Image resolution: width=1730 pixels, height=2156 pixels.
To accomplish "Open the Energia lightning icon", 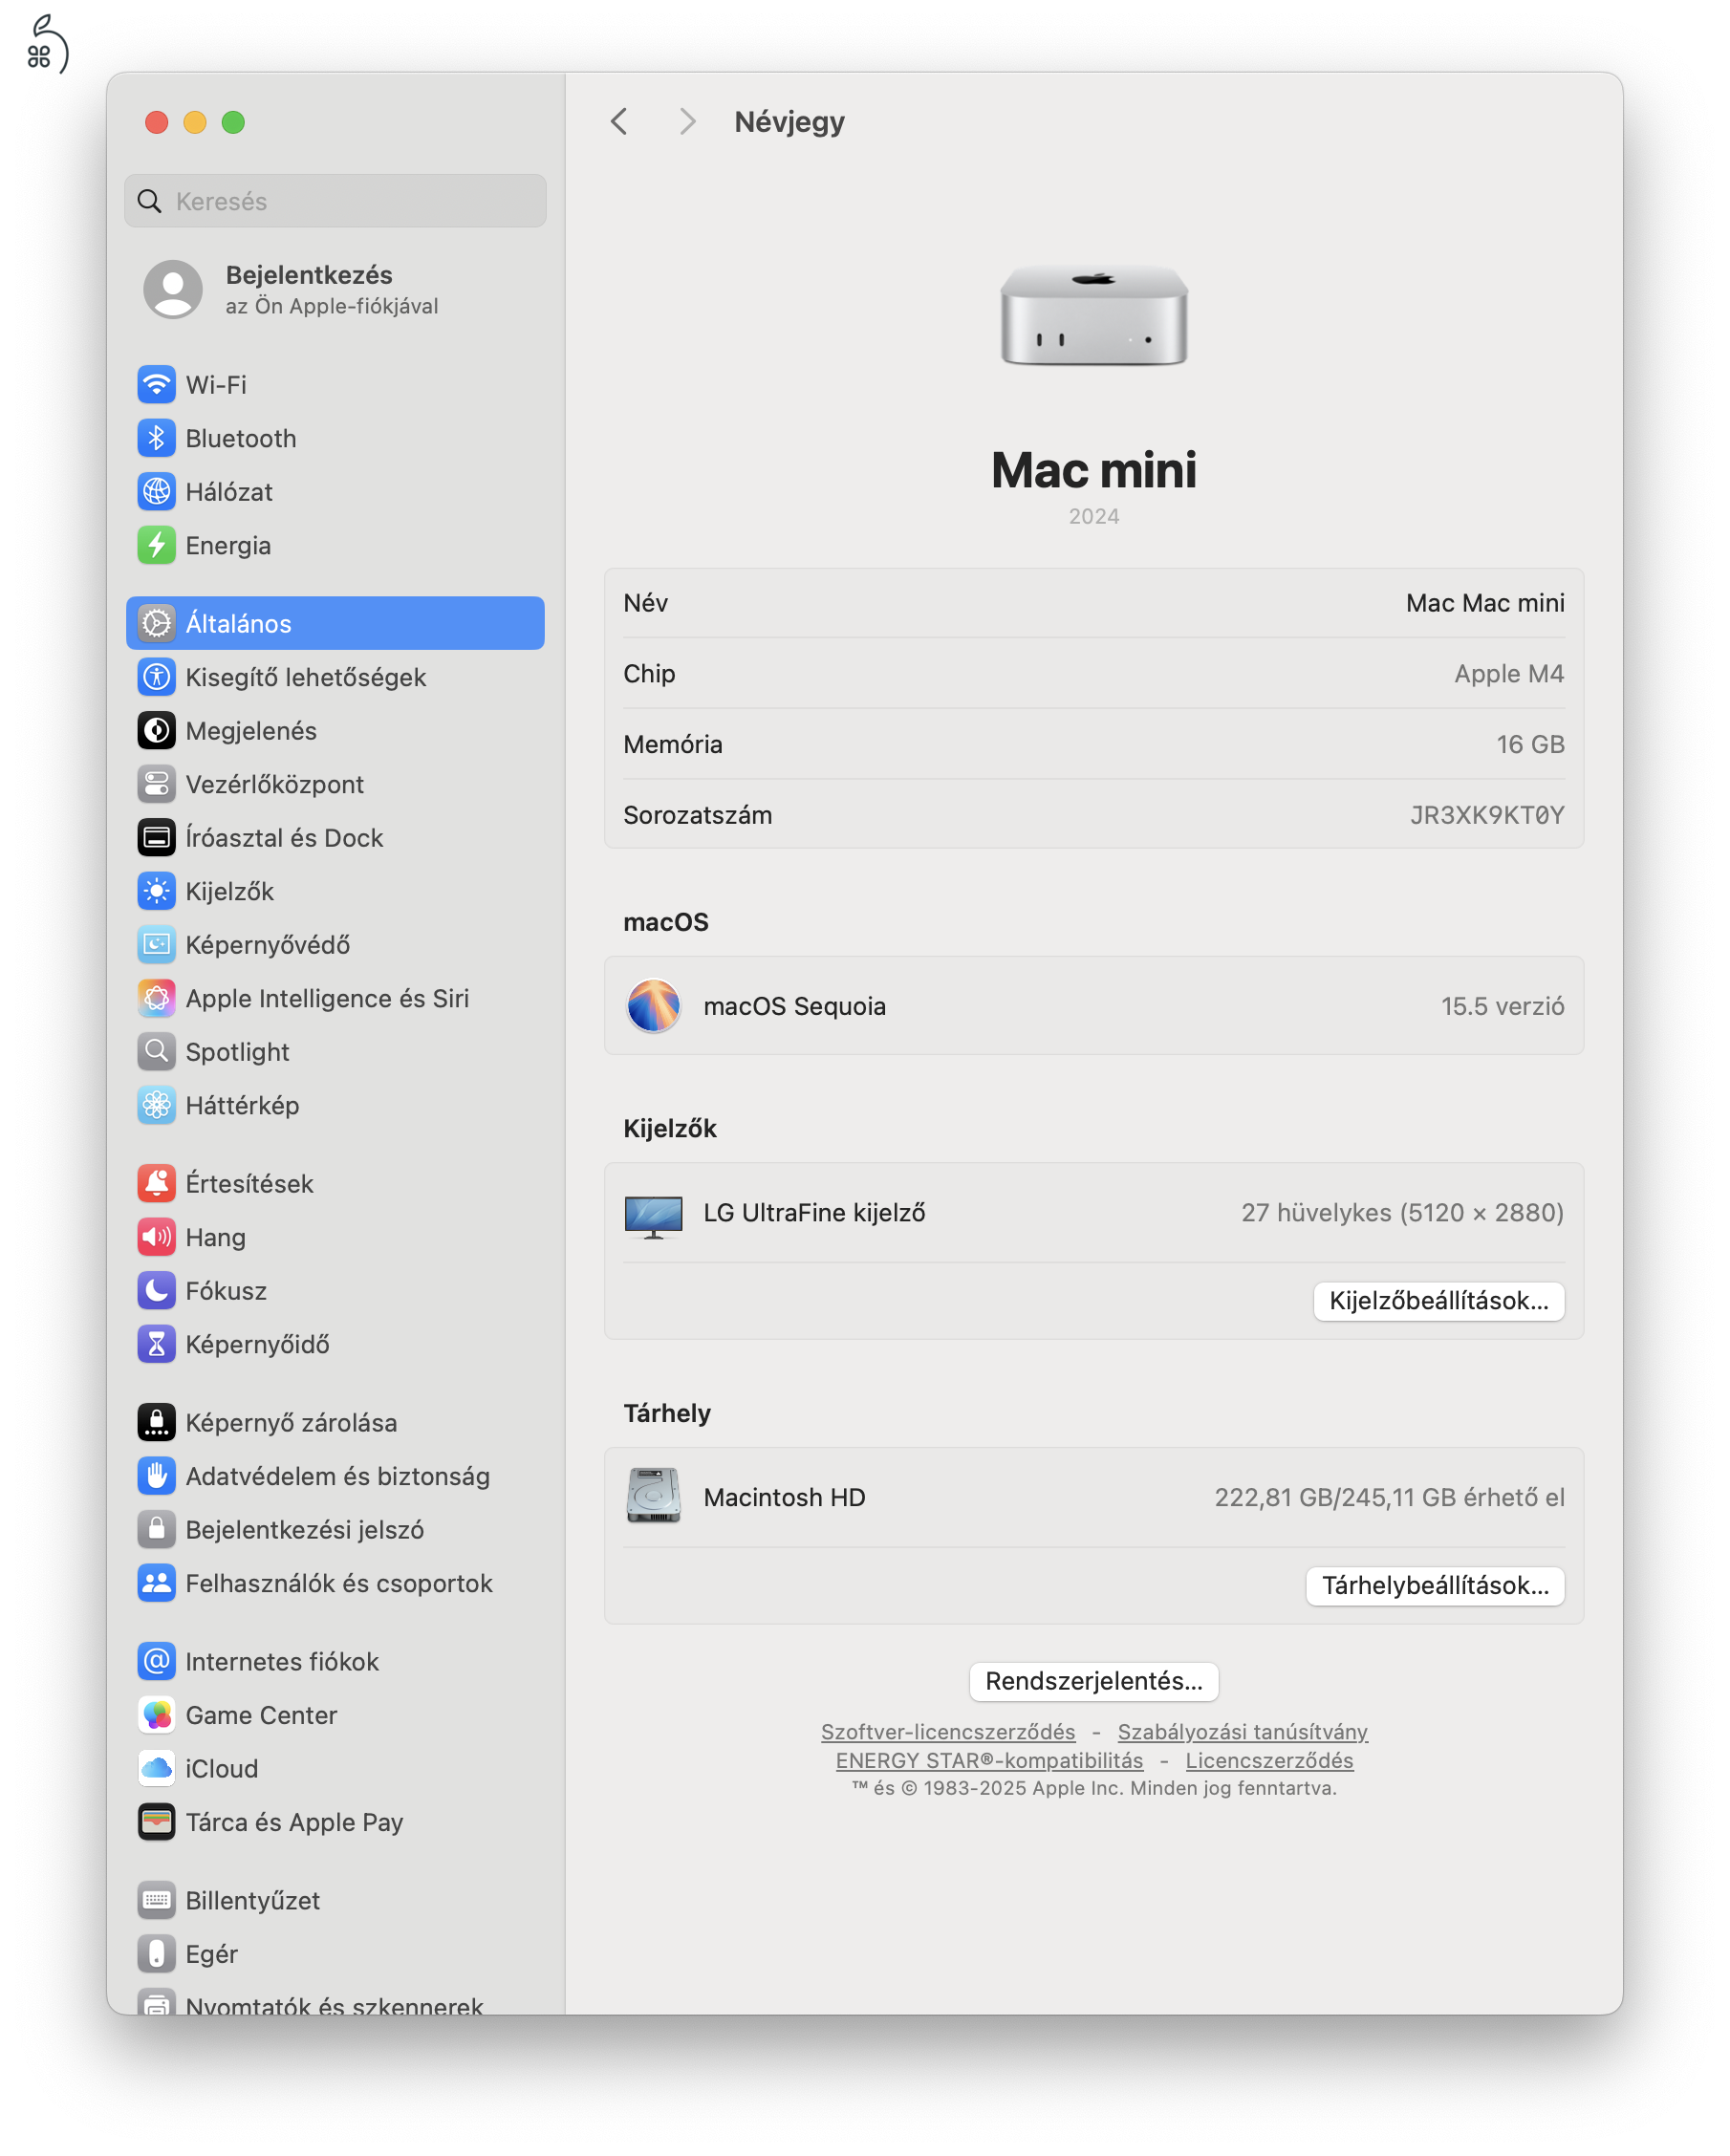I will [156, 545].
